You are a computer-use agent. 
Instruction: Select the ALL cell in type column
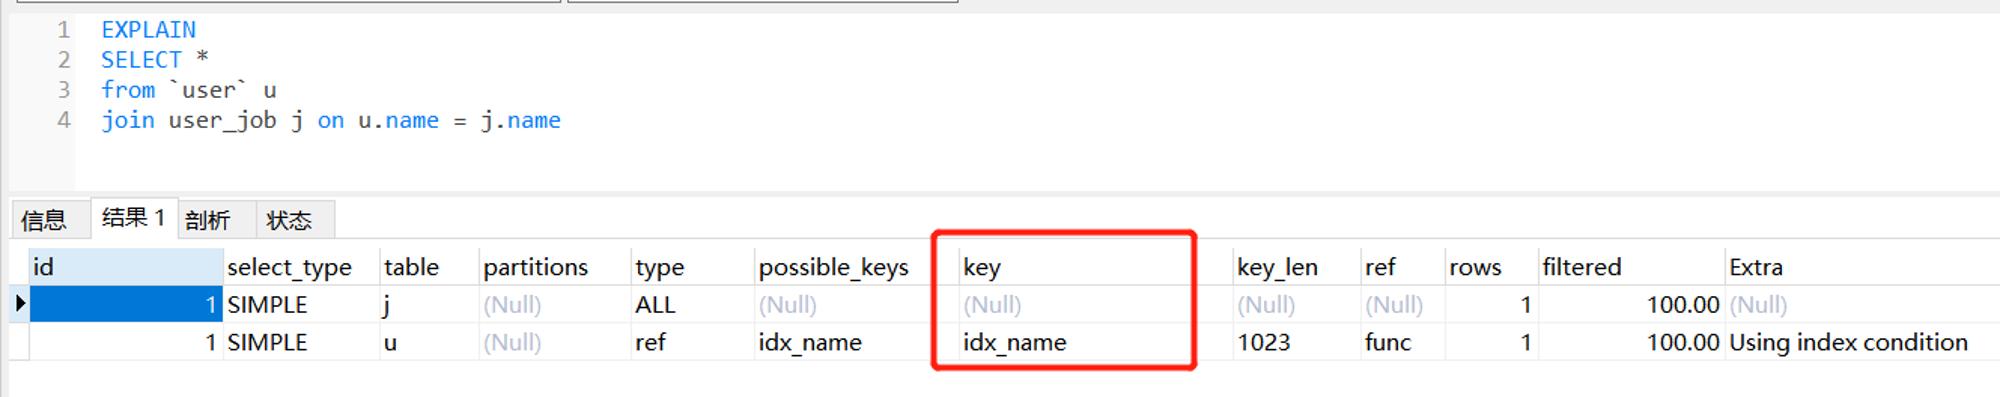coord(692,304)
